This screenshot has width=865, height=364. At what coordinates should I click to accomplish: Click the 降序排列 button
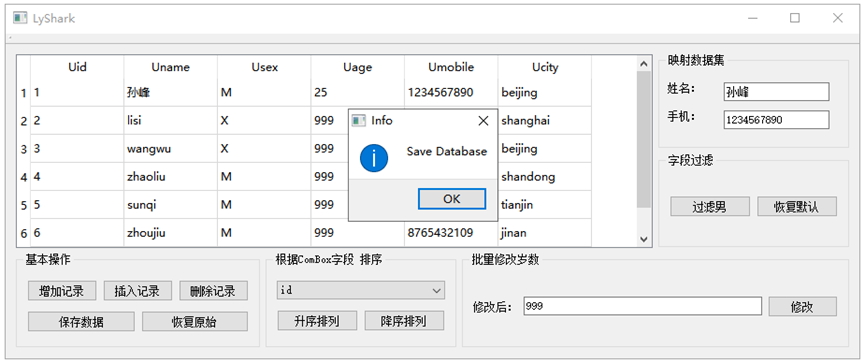pos(404,320)
